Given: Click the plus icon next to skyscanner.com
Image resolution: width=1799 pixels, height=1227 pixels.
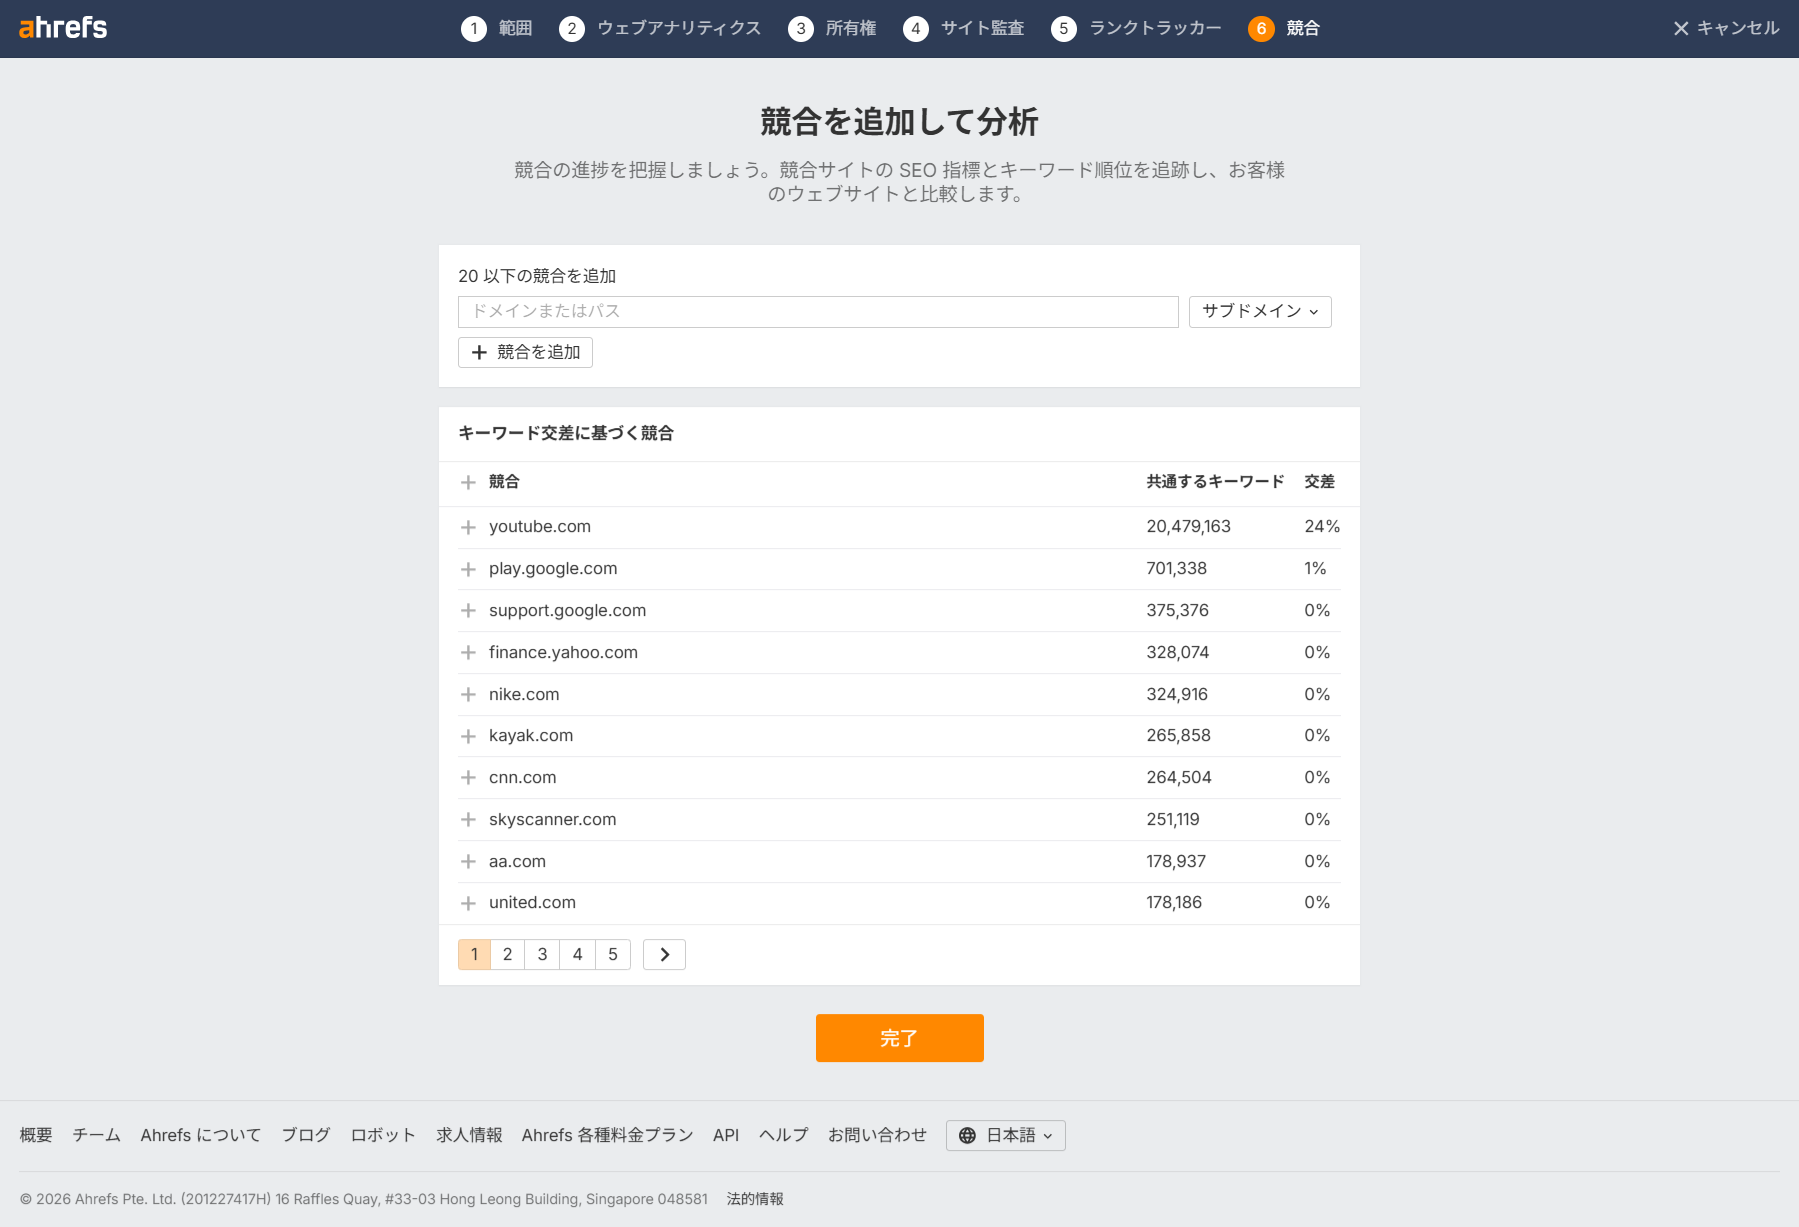Looking at the screenshot, I should click(x=468, y=819).
